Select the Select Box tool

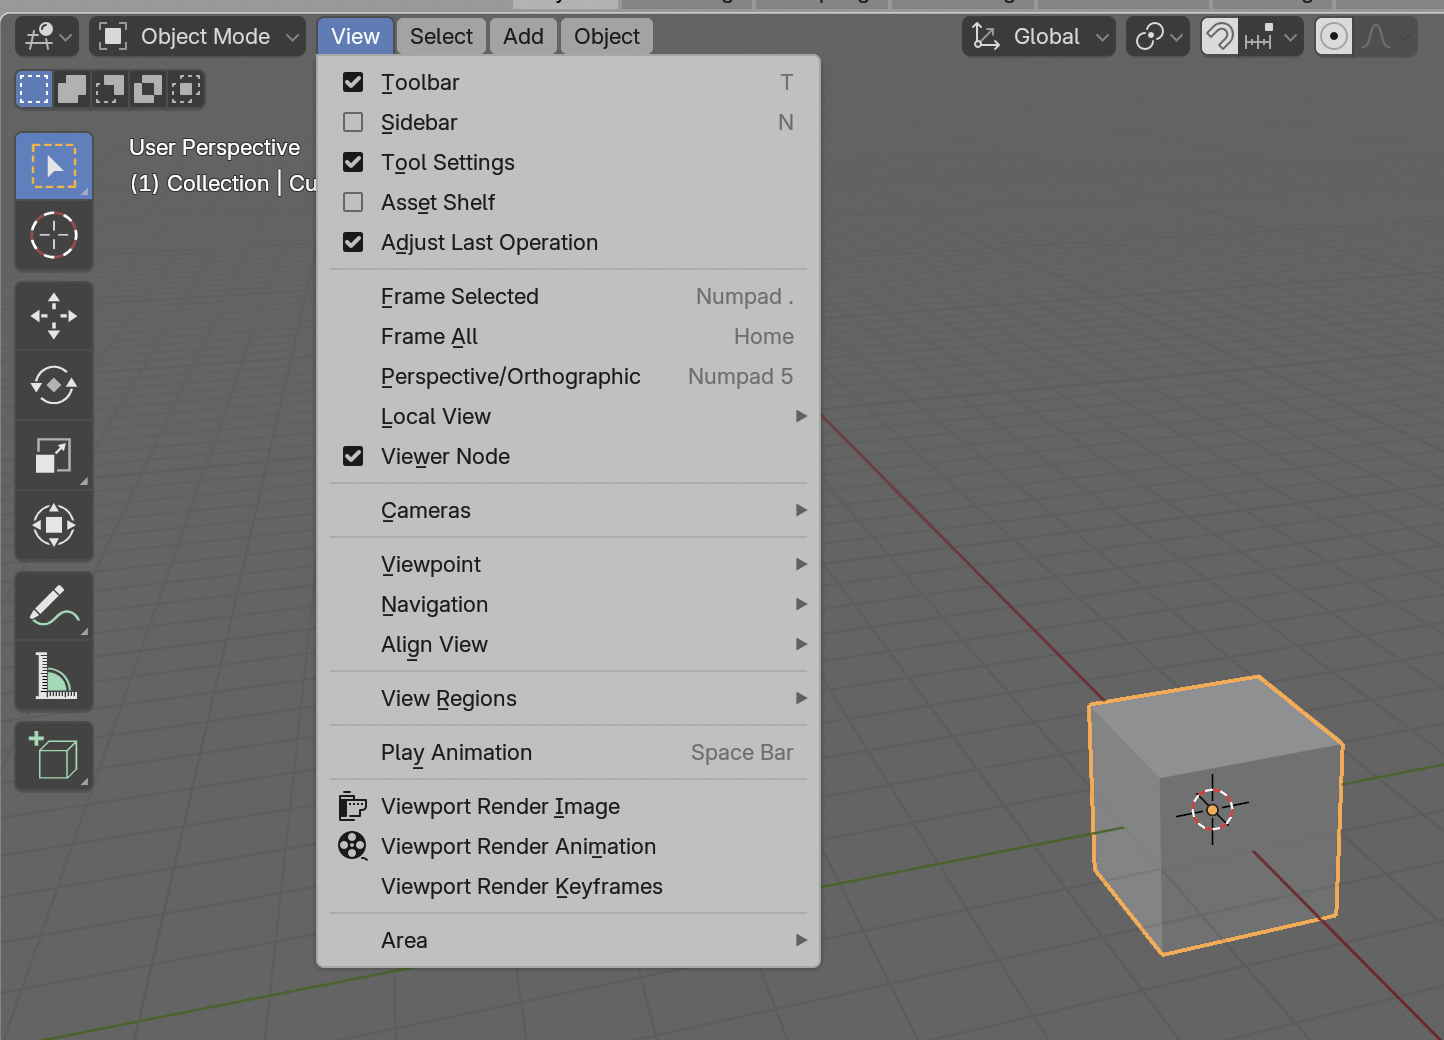[54, 166]
